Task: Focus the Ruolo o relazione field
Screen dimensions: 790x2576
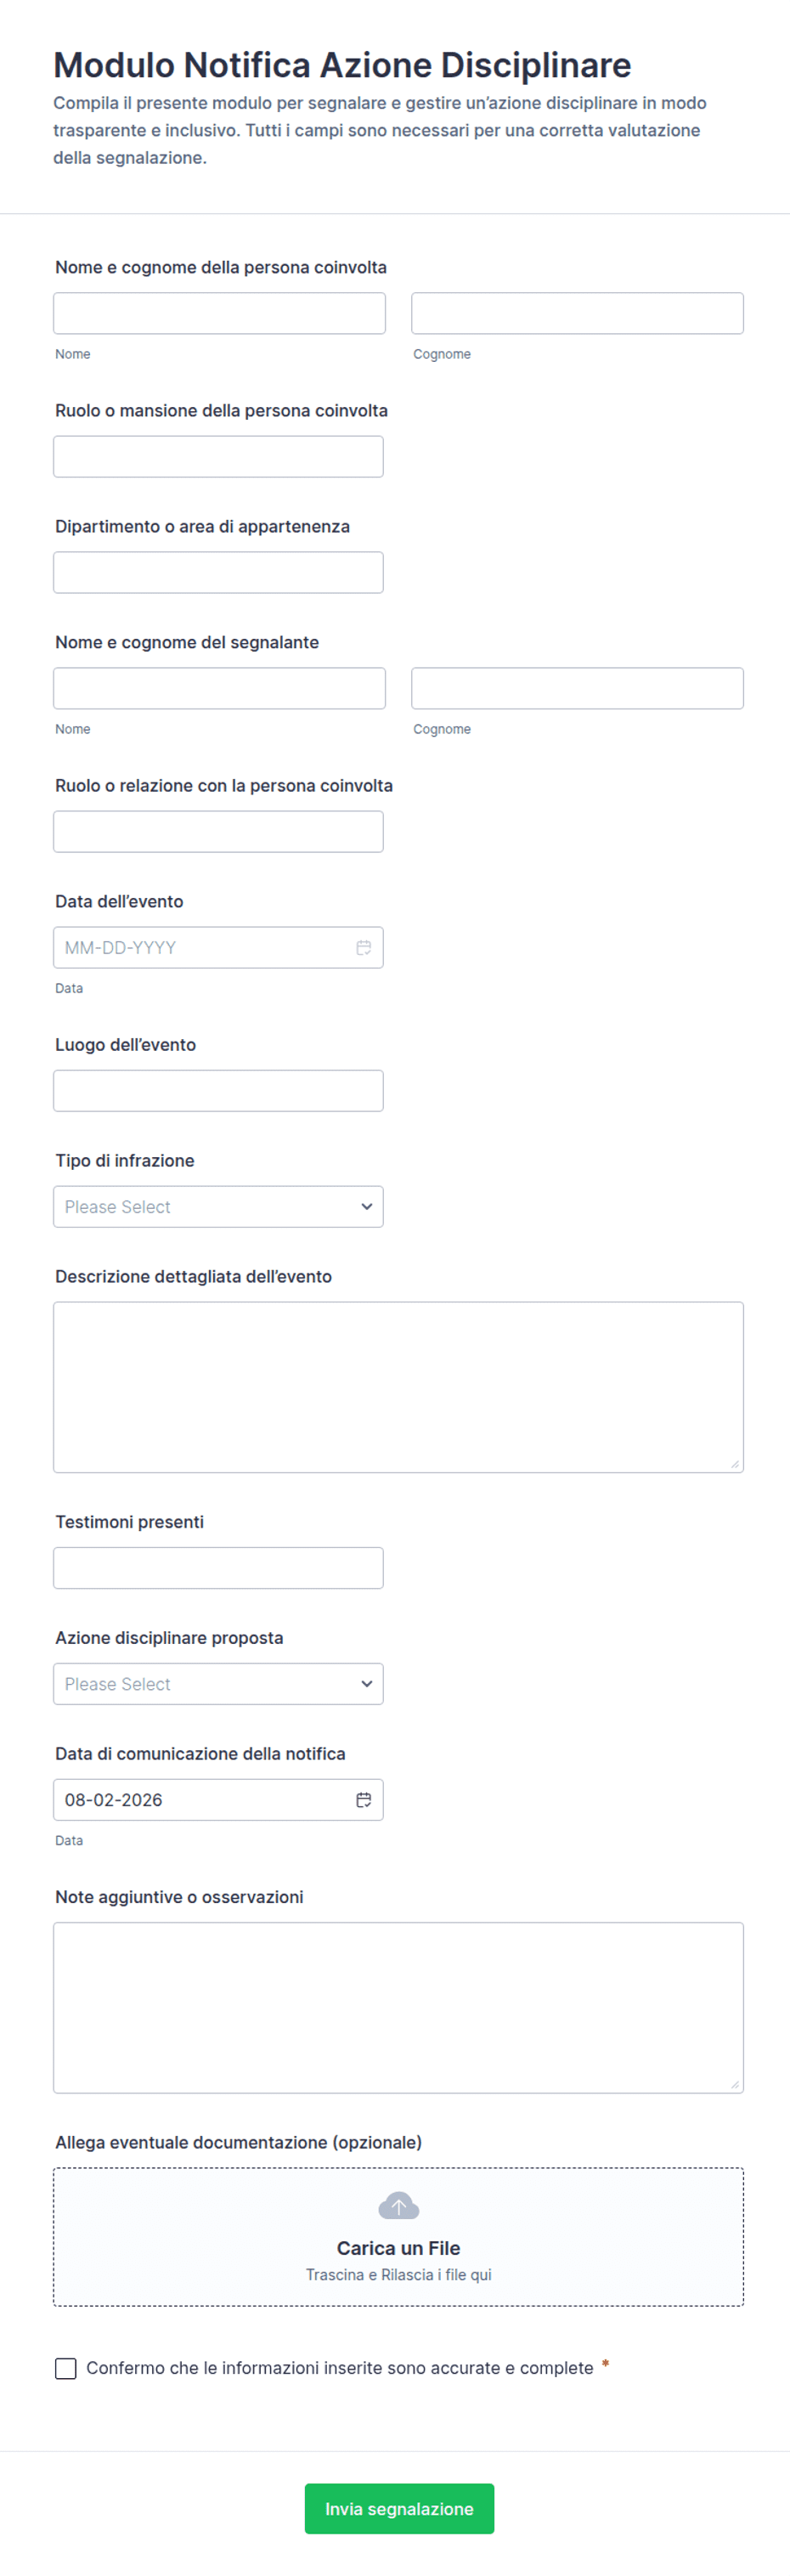Action: click(218, 831)
